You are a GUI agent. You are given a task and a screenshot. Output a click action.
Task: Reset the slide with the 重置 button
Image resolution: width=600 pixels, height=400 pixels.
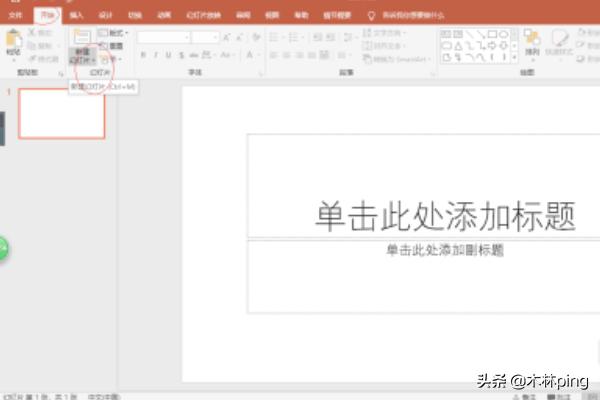[x=112, y=46]
